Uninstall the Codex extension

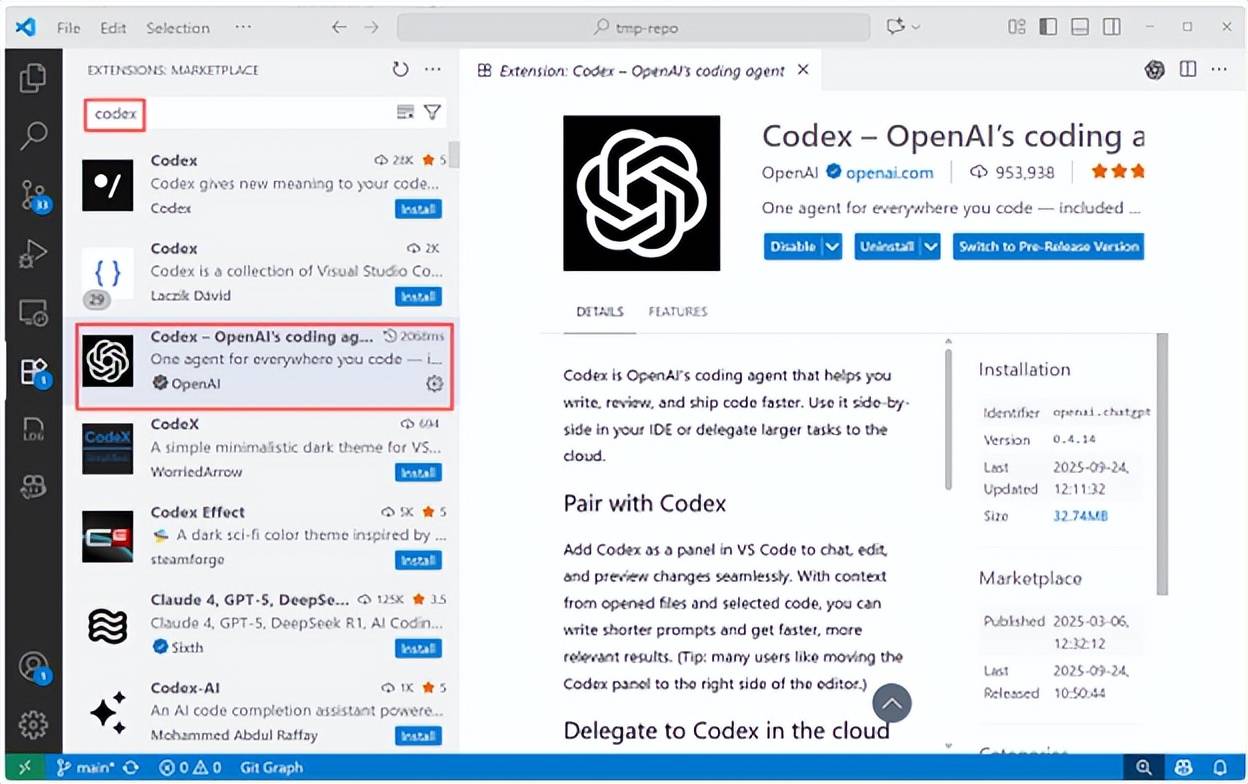coord(886,246)
